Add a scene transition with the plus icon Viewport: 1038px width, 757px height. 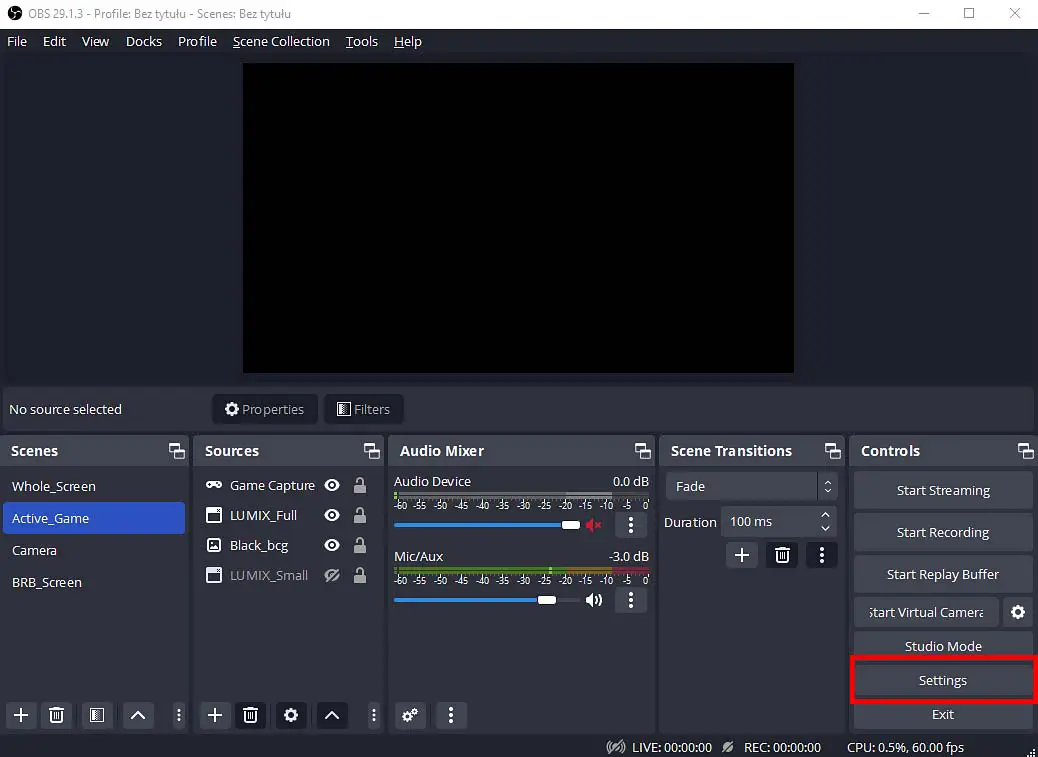click(x=741, y=555)
